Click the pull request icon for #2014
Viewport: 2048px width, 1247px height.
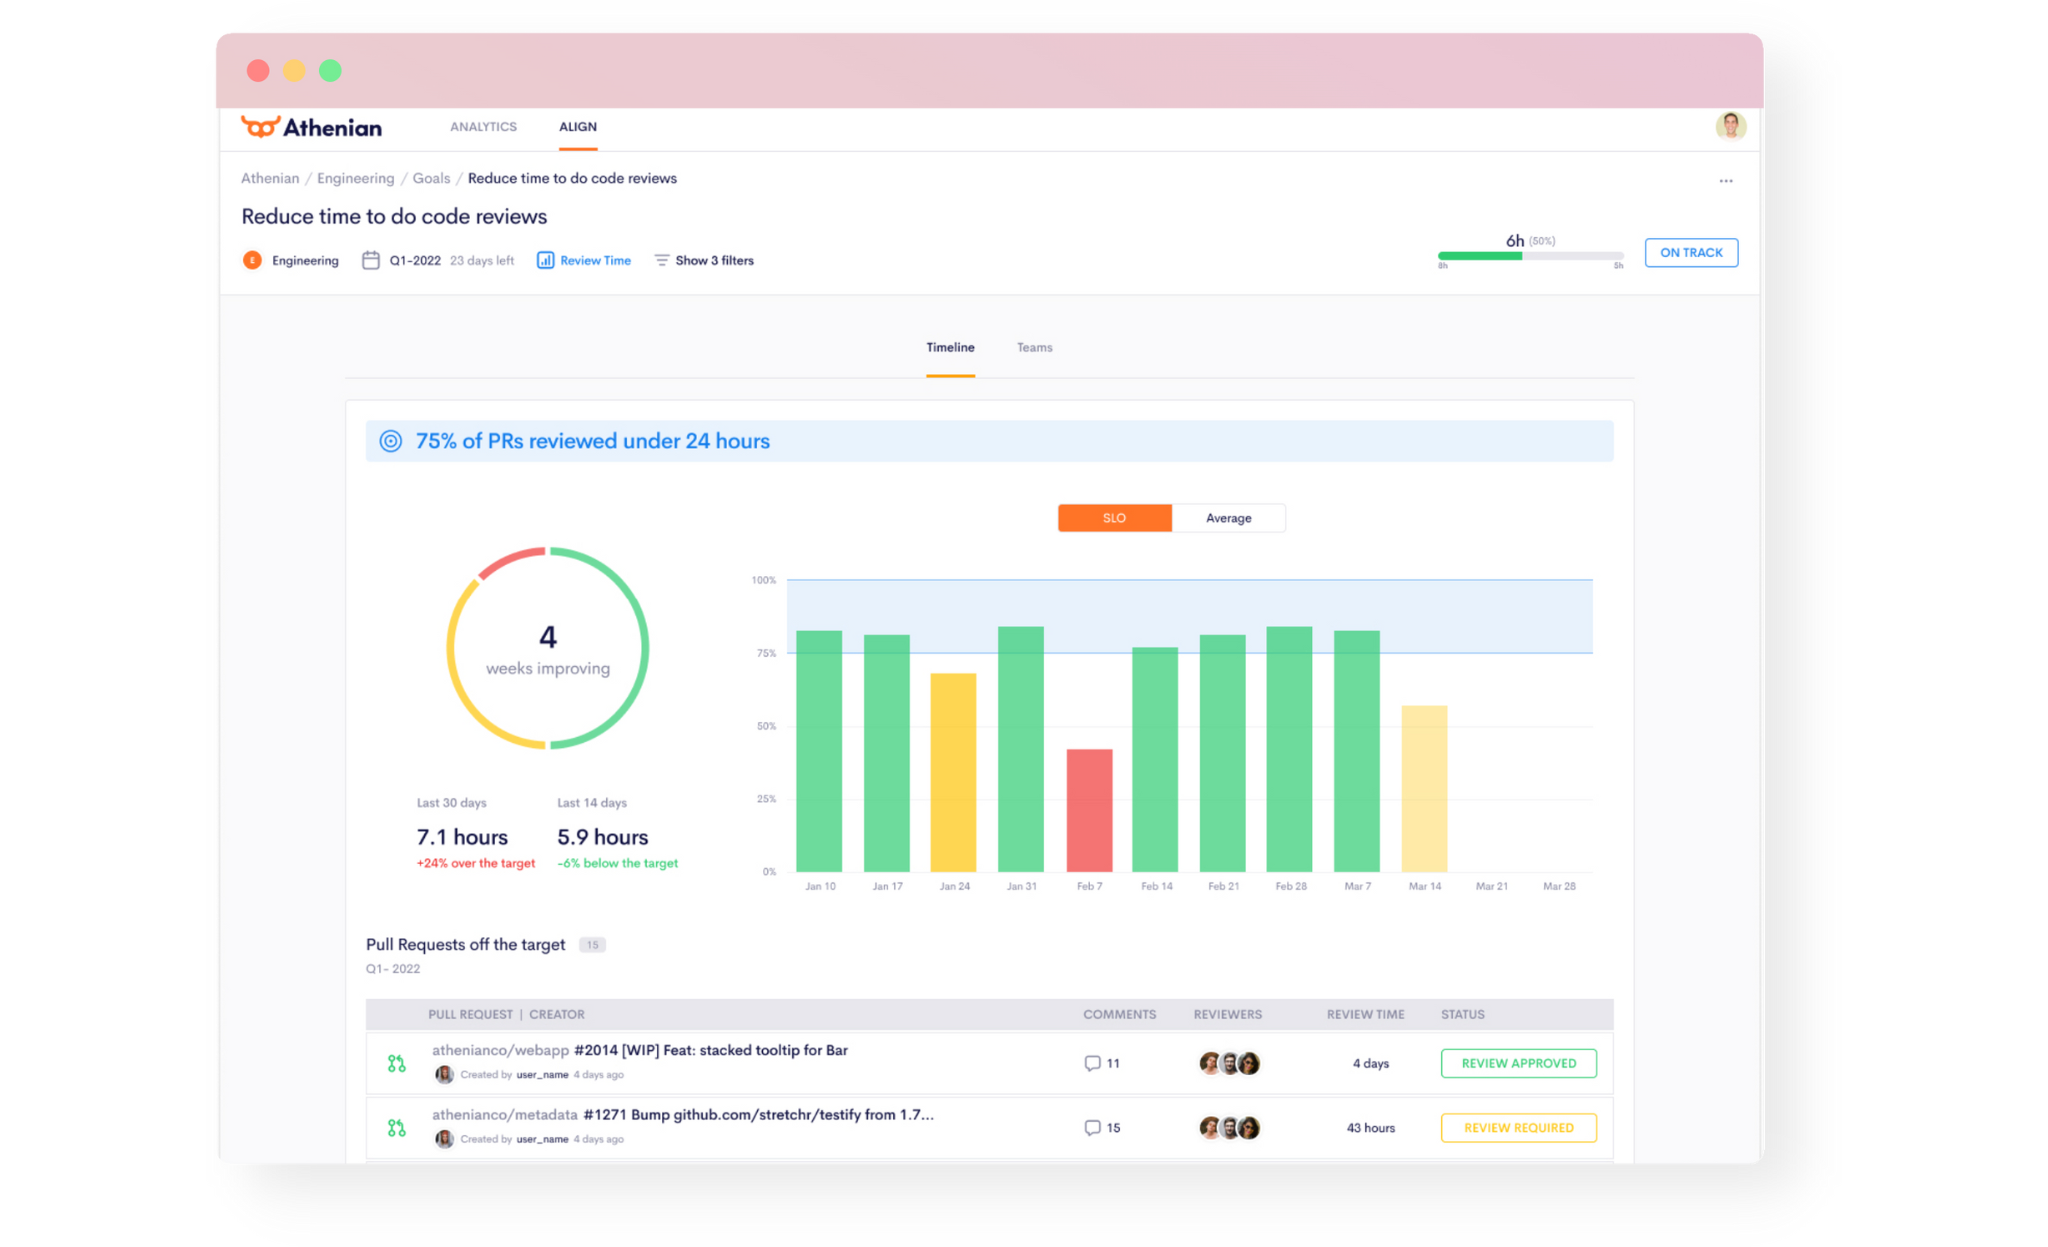tap(397, 1063)
